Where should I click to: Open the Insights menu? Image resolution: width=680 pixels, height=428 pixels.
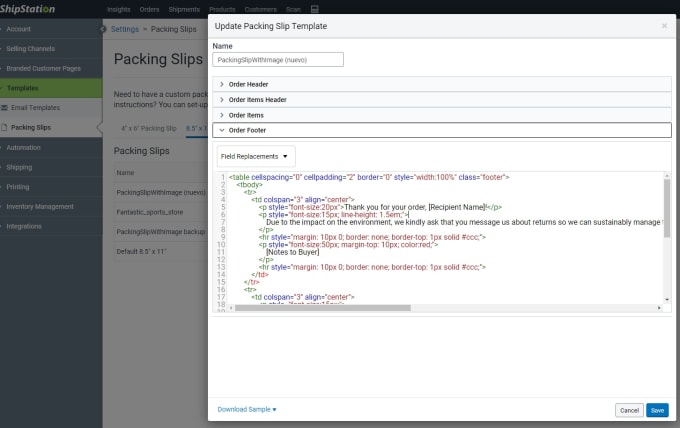coord(118,9)
